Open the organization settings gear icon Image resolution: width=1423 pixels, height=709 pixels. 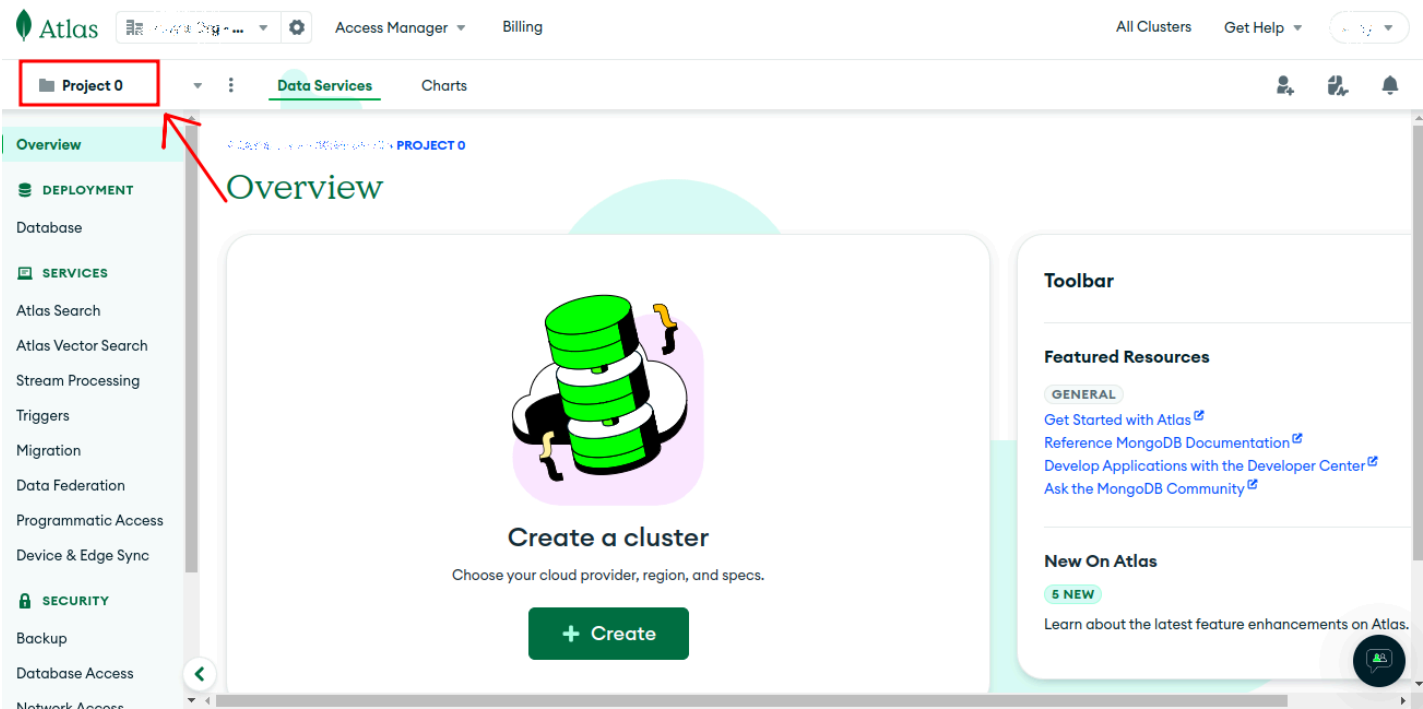point(296,27)
